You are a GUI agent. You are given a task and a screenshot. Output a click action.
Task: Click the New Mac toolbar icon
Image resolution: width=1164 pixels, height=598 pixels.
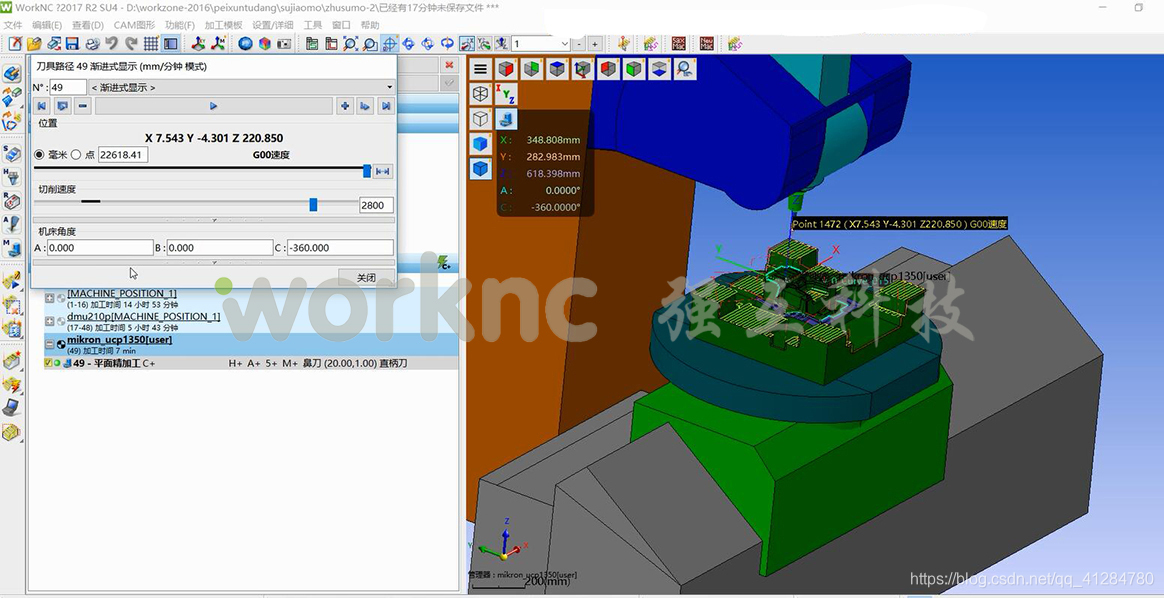(x=707, y=44)
